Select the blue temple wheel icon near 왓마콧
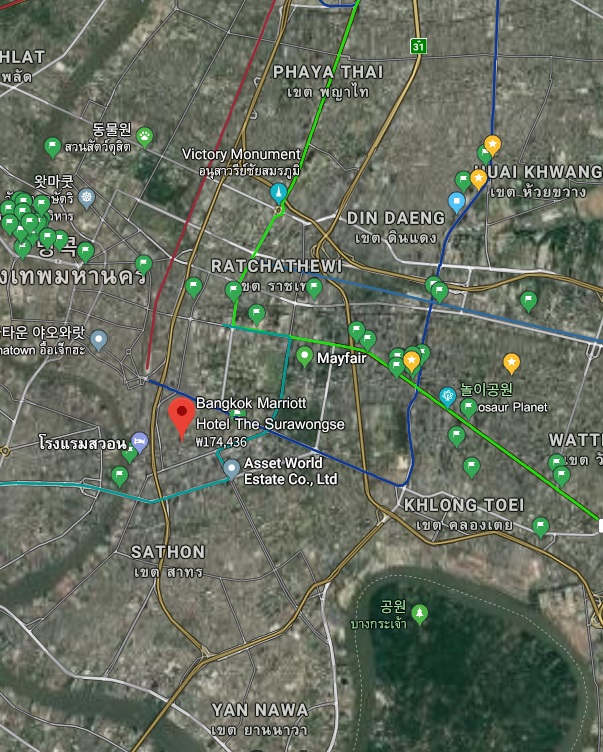The height and width of the screenshot is (752, 603). point(86,198)
